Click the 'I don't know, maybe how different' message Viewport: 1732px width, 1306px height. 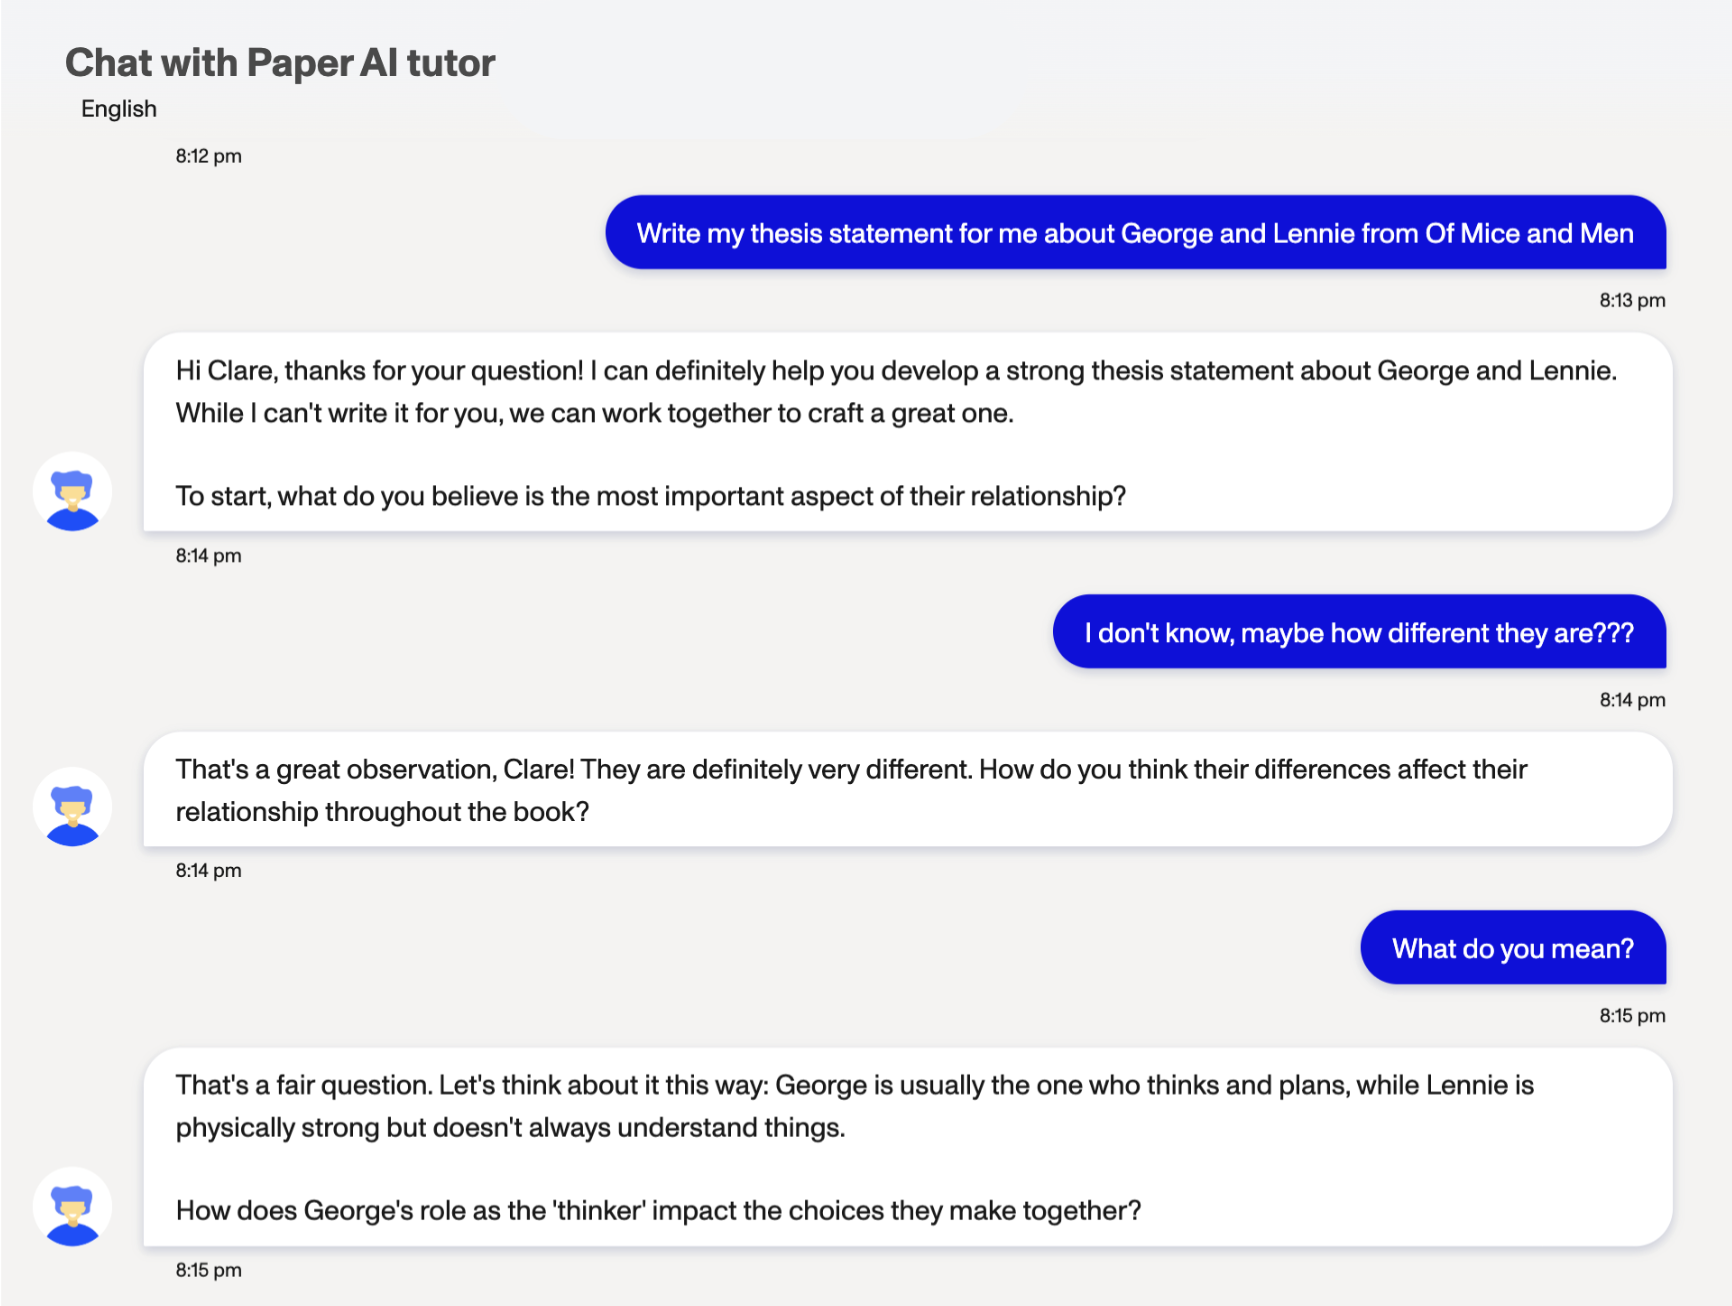tap(1359, 633)
